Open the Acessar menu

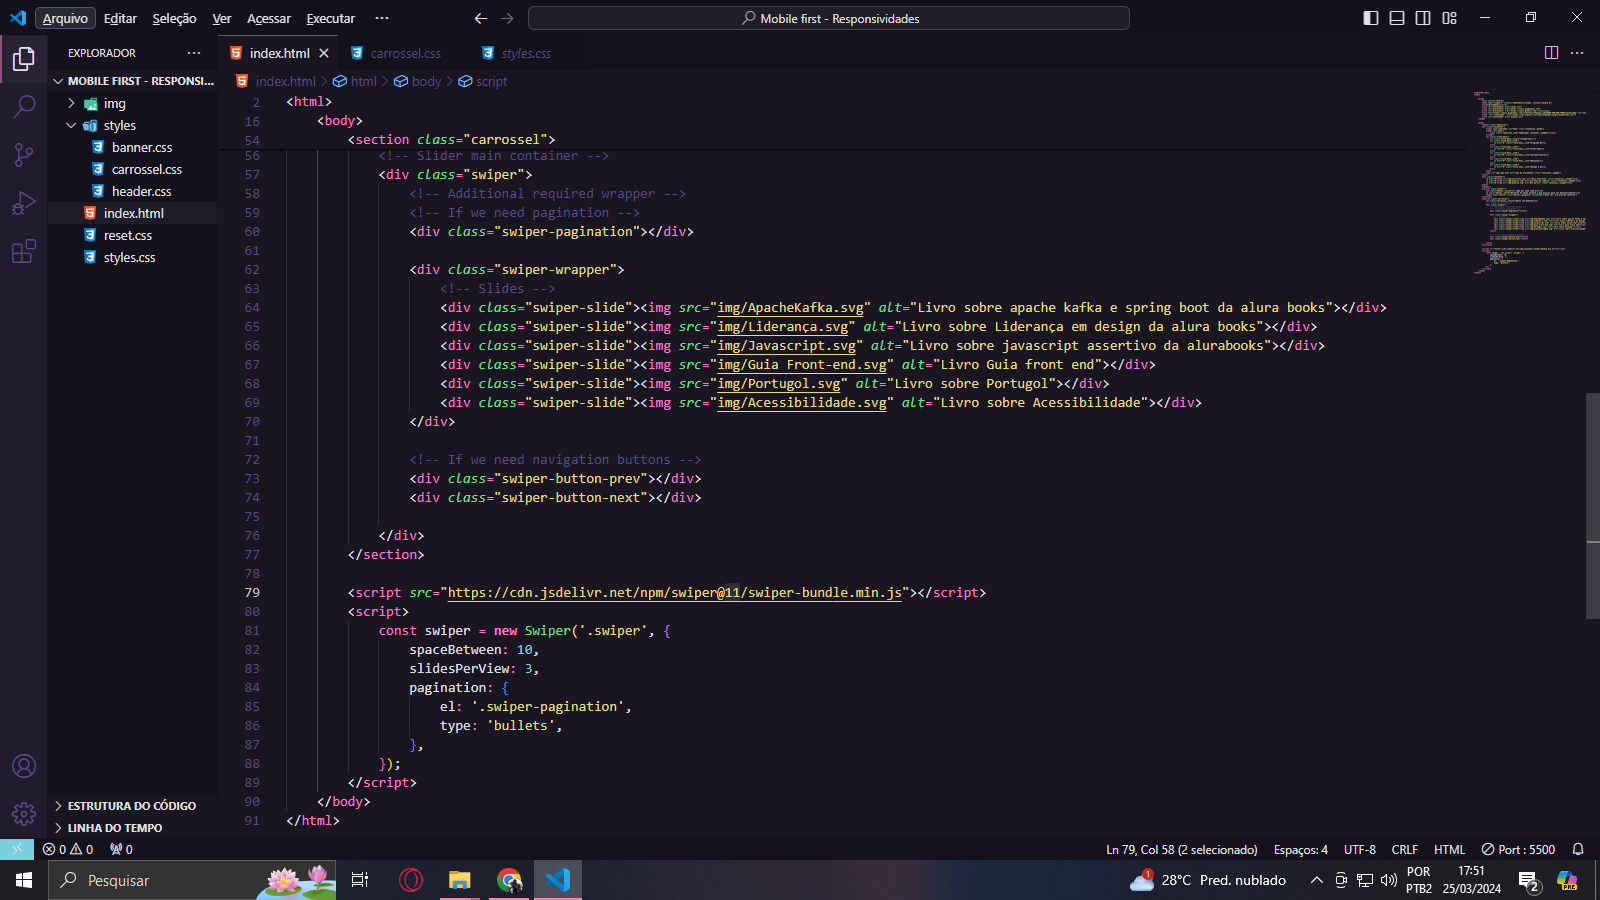[x=269, y=18]
